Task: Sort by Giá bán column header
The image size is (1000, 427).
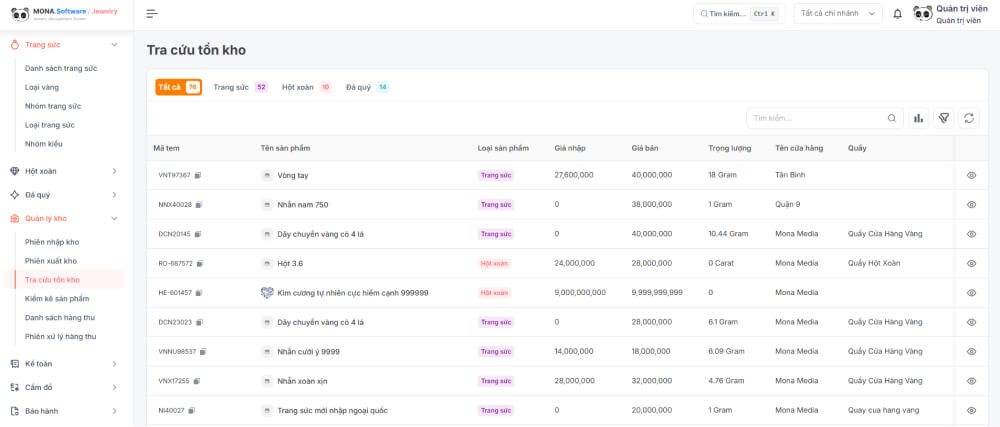Action: click(645, 148)
